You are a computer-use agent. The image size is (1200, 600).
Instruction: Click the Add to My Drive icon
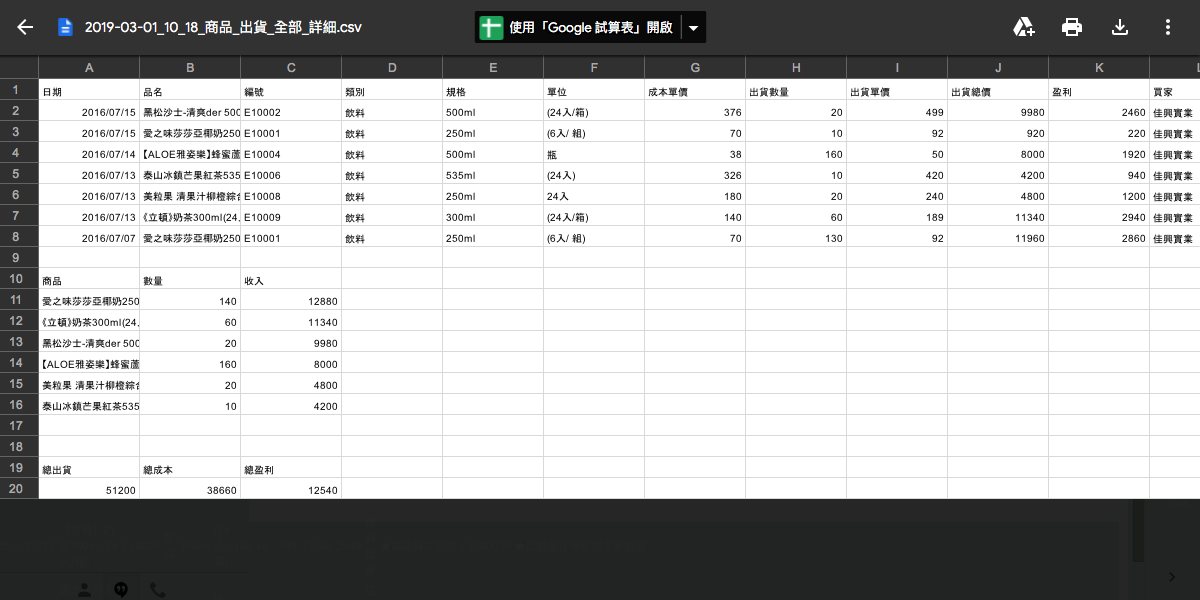click(x=1023, y=27)
